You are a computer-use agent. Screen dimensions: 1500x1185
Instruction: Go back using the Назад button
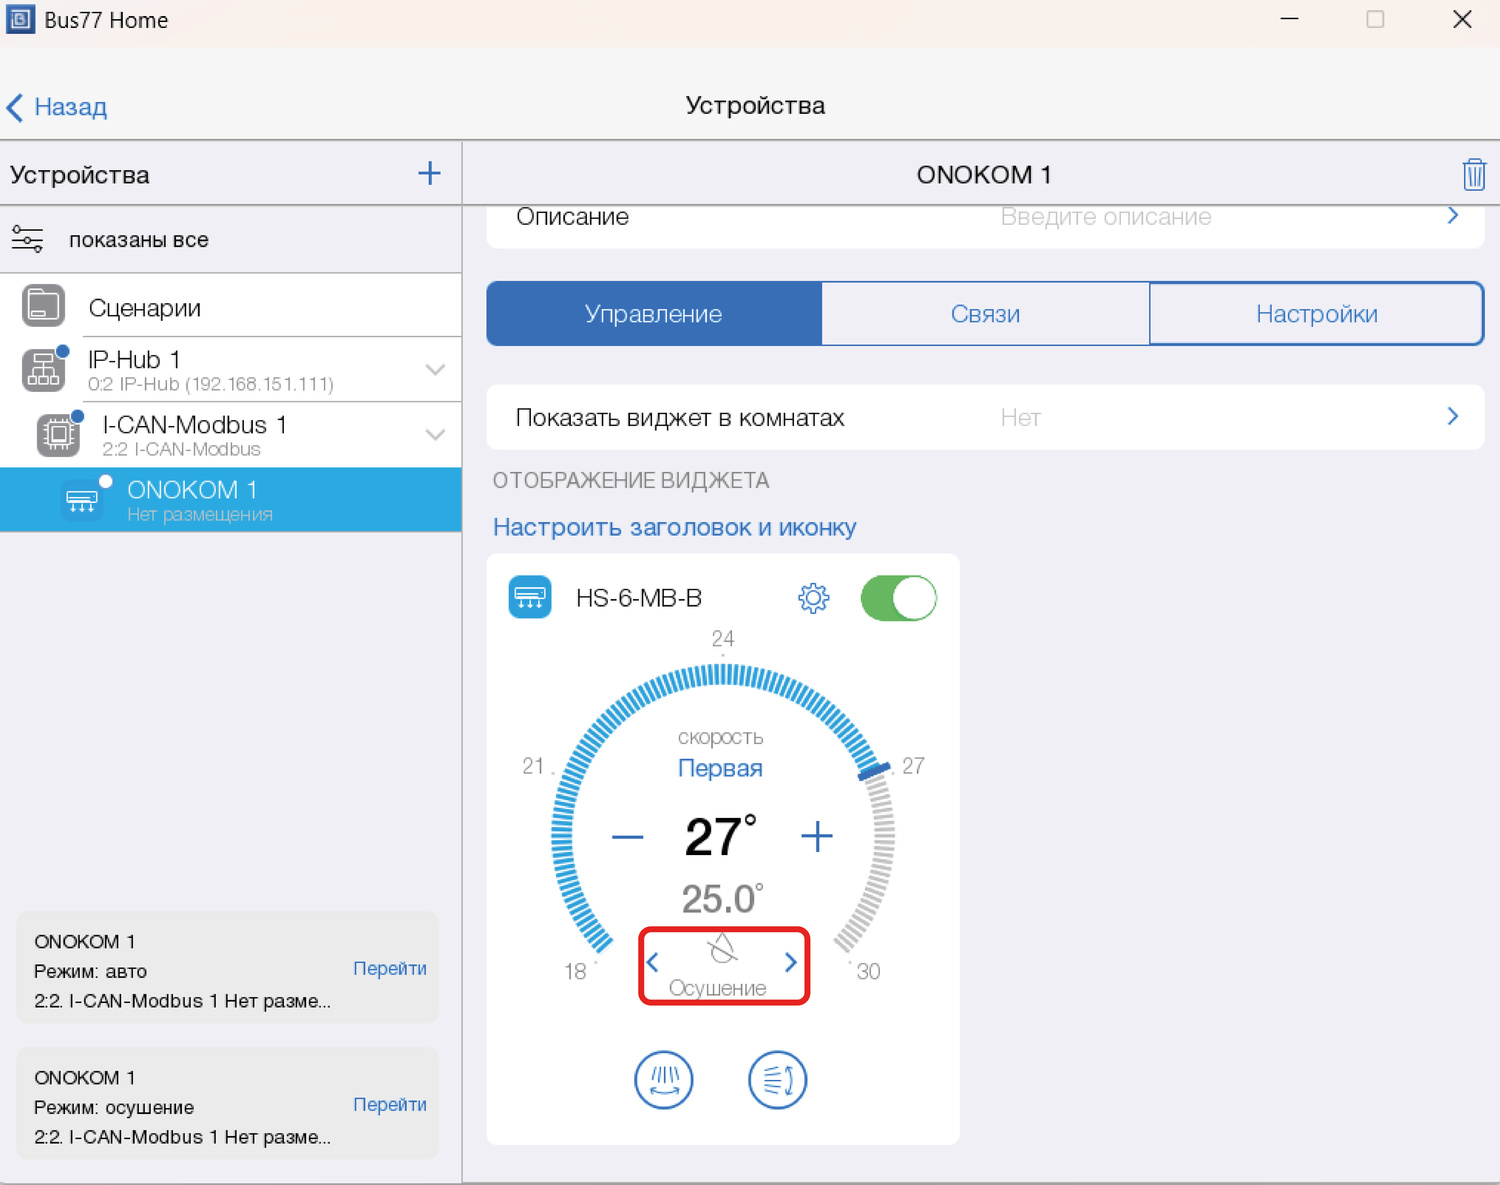(x=58, y=107)
